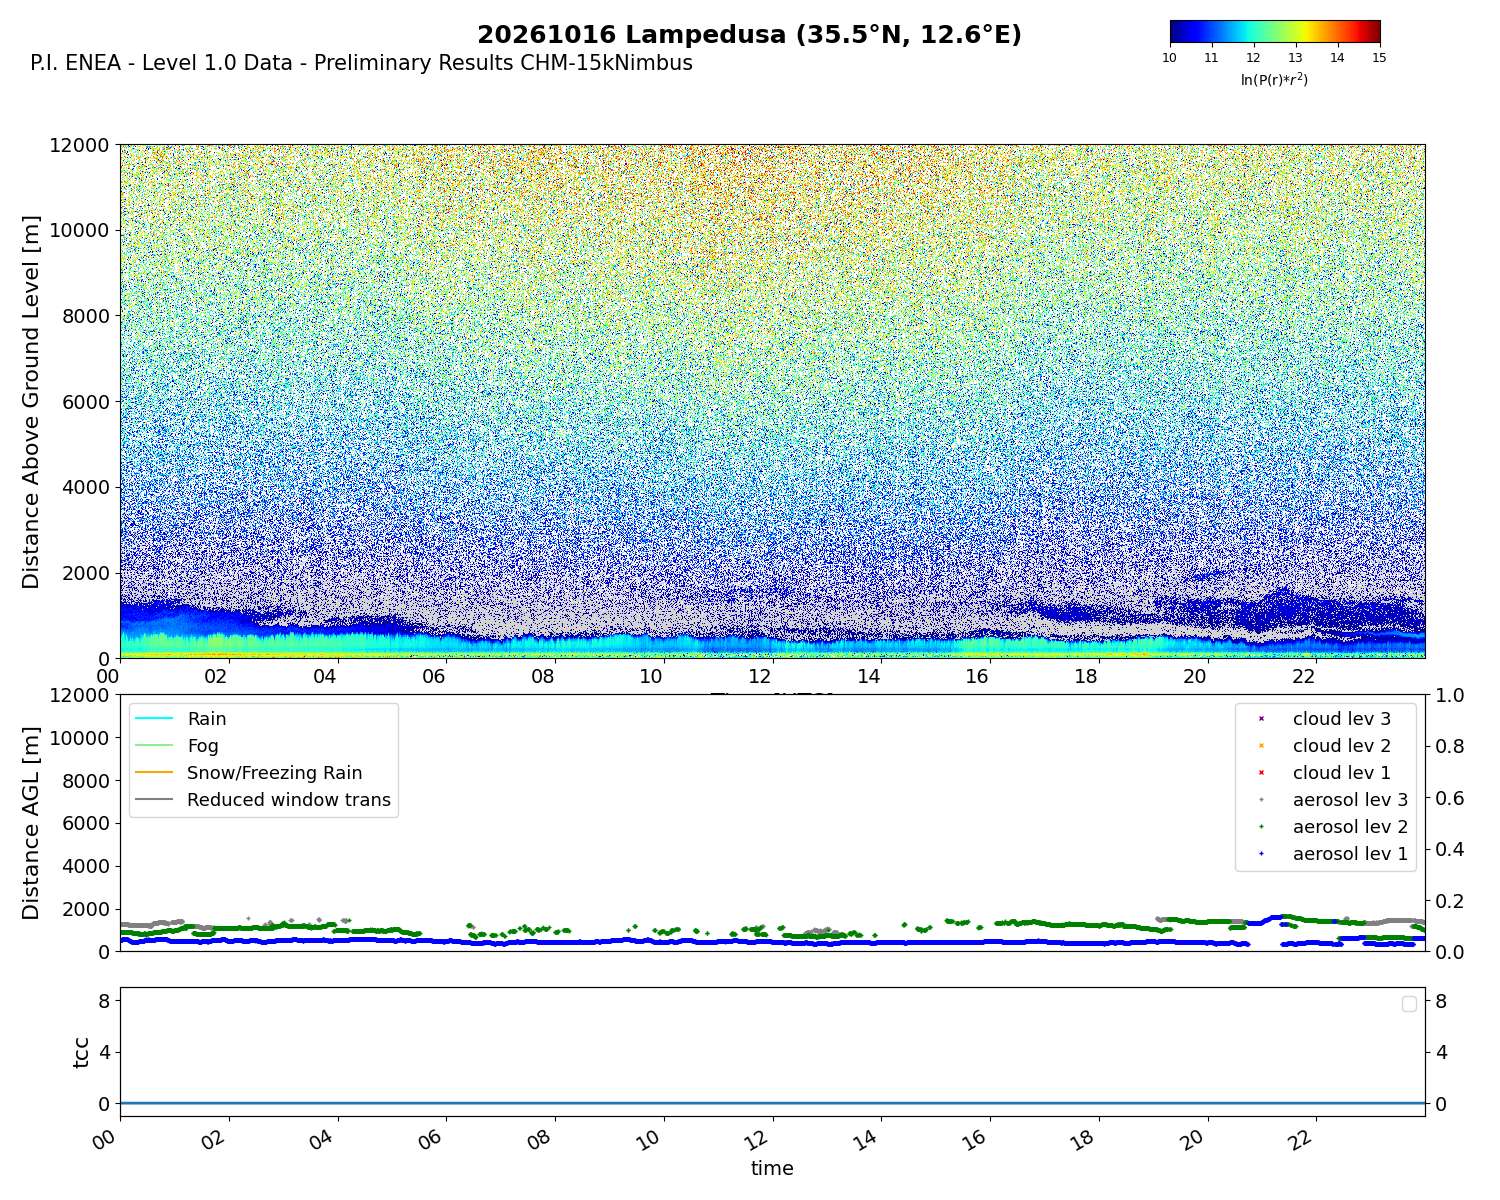Image resolution: width=1500 pixels, height=1200 pixels.
Task: Click the 'aerosol lev 2' legend label
Action: pos(1351,827)
